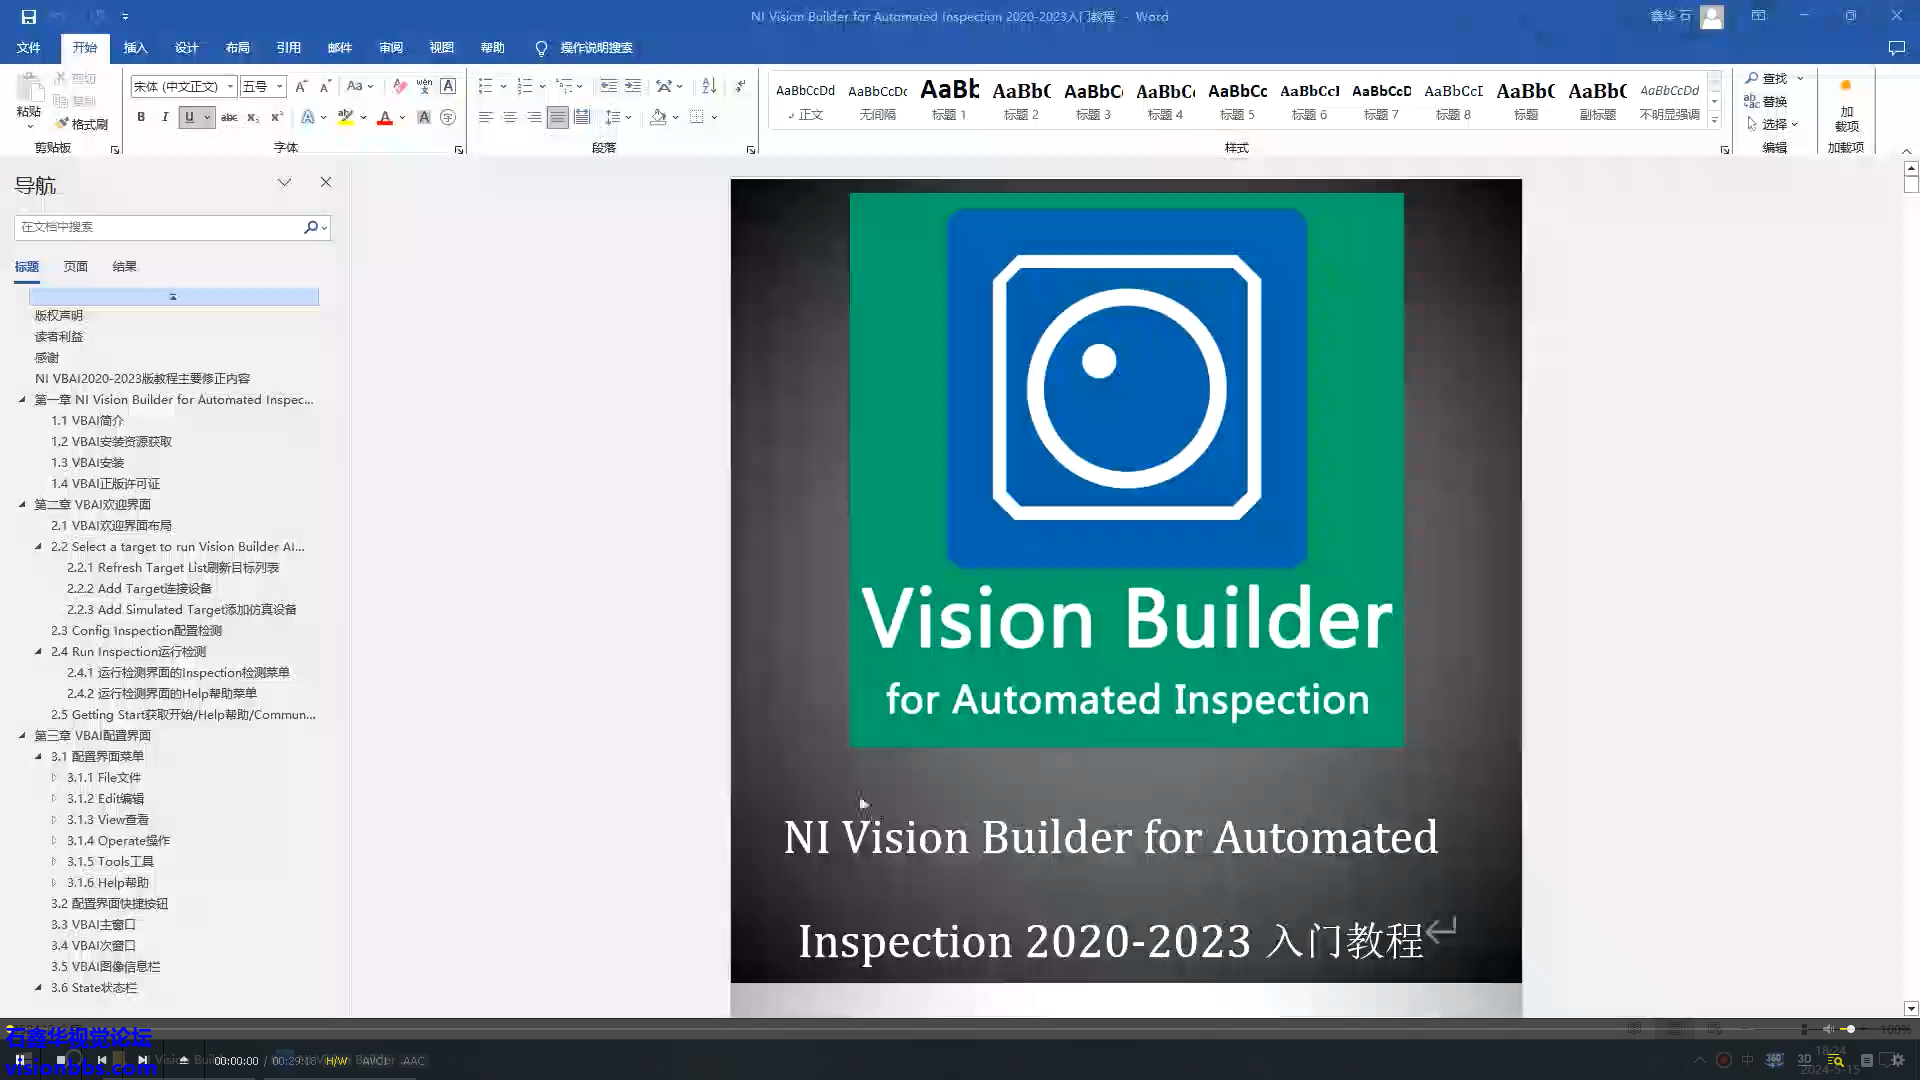Image resolution: width=1920 pixels, height=1080 pixels.
Task: Decrease font size with the A-down icon
Action: coord(325,86)
